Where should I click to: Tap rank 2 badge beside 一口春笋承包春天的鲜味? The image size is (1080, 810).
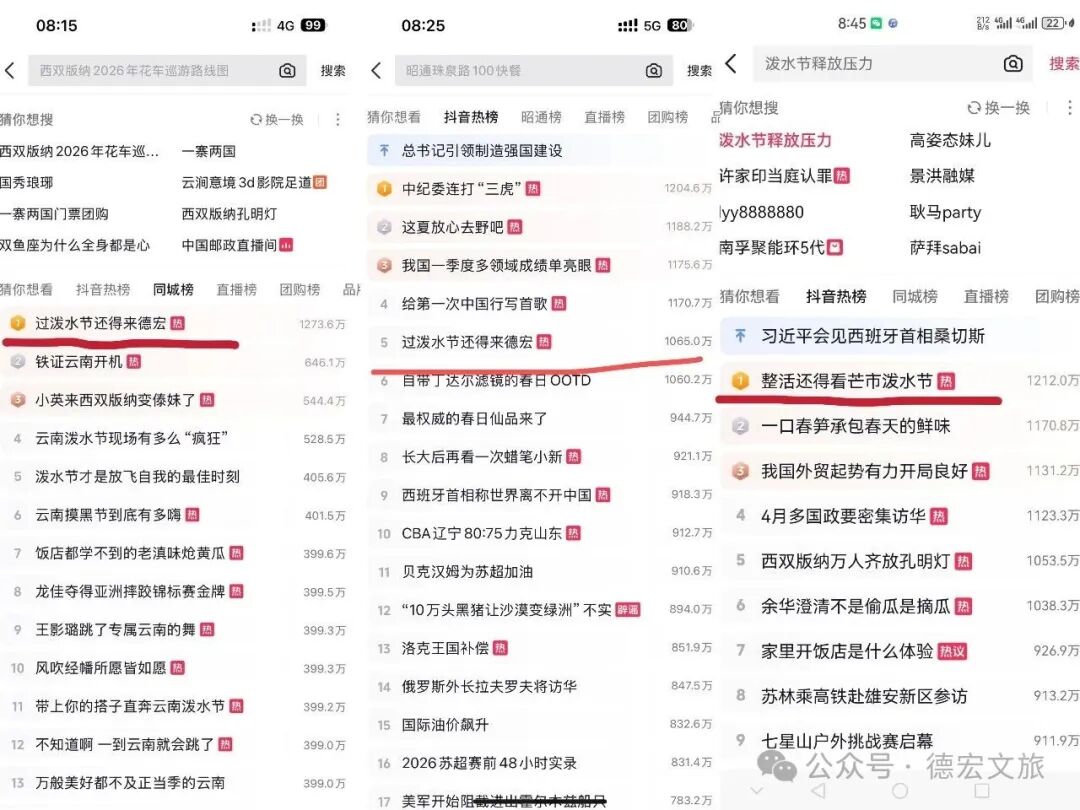click(740, 426)
